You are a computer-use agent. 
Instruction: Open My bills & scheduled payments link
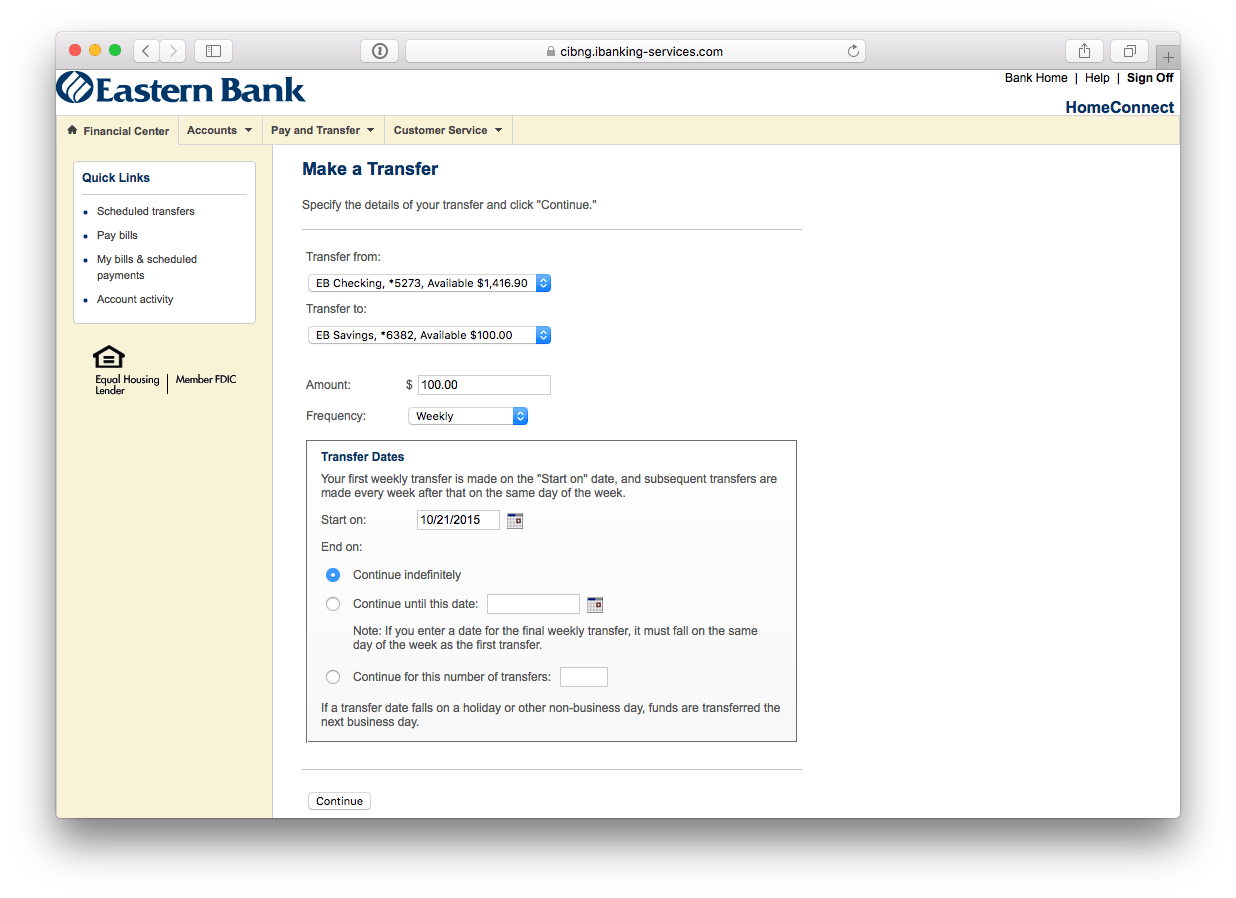pyautogui.click(x=147, y=267)
